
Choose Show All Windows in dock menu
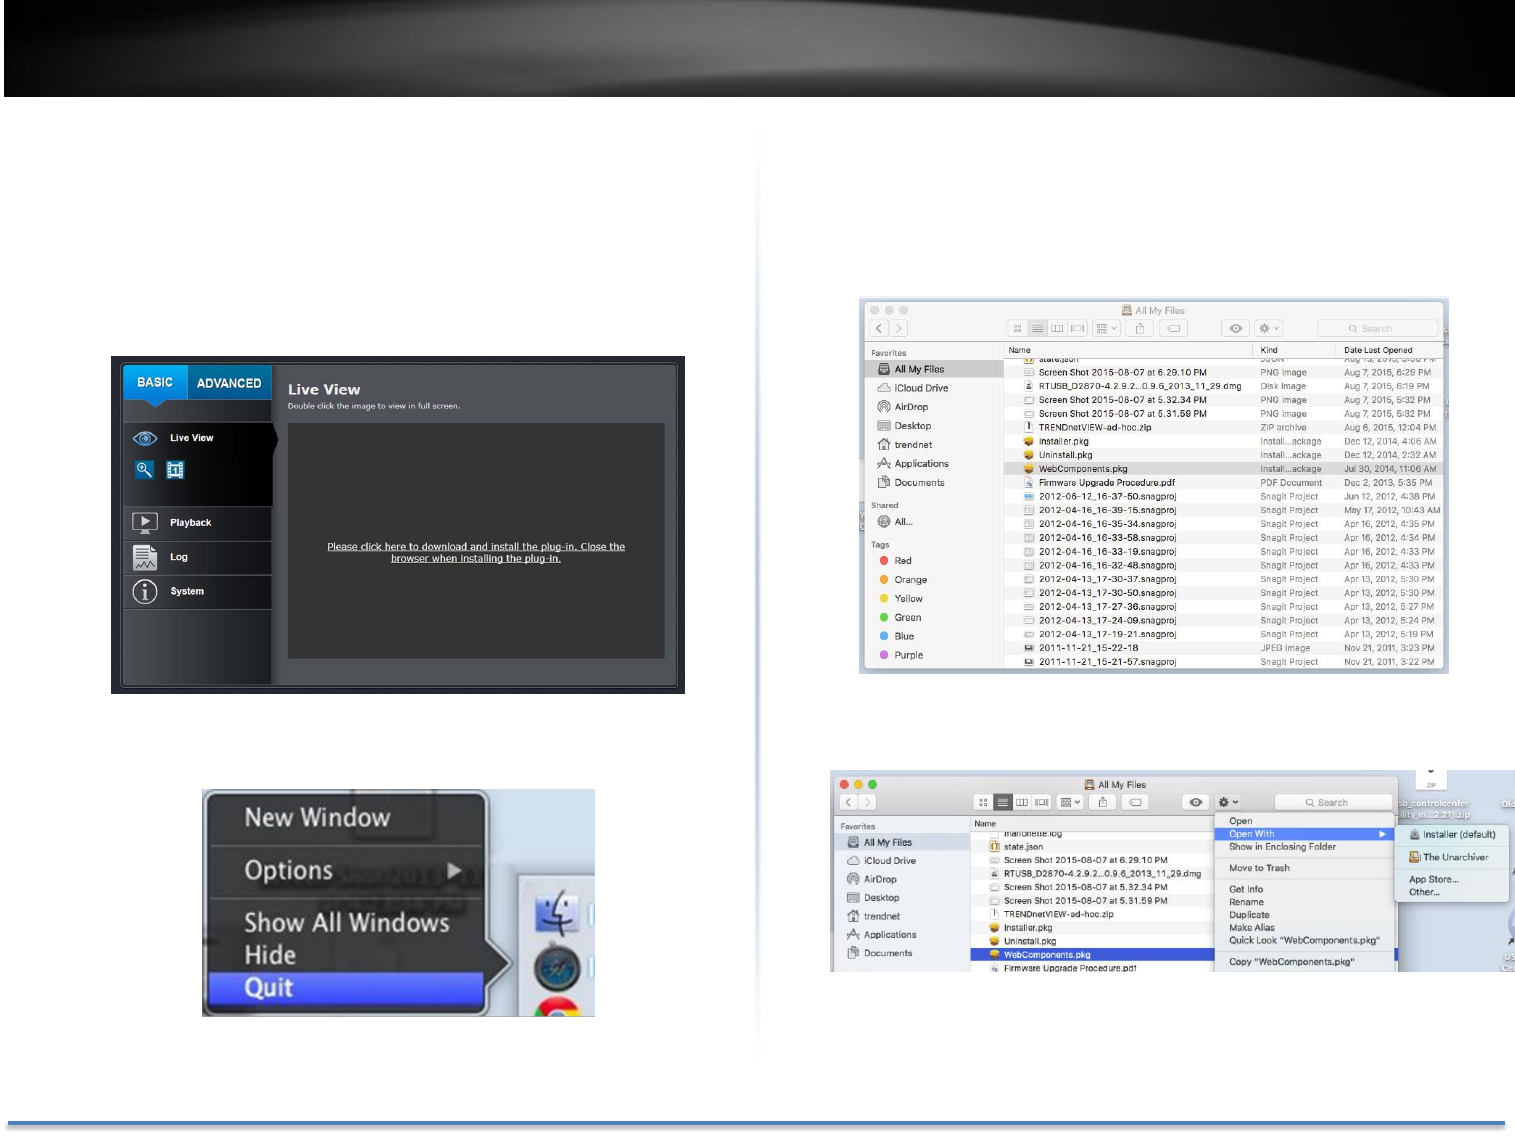point(347,923)
